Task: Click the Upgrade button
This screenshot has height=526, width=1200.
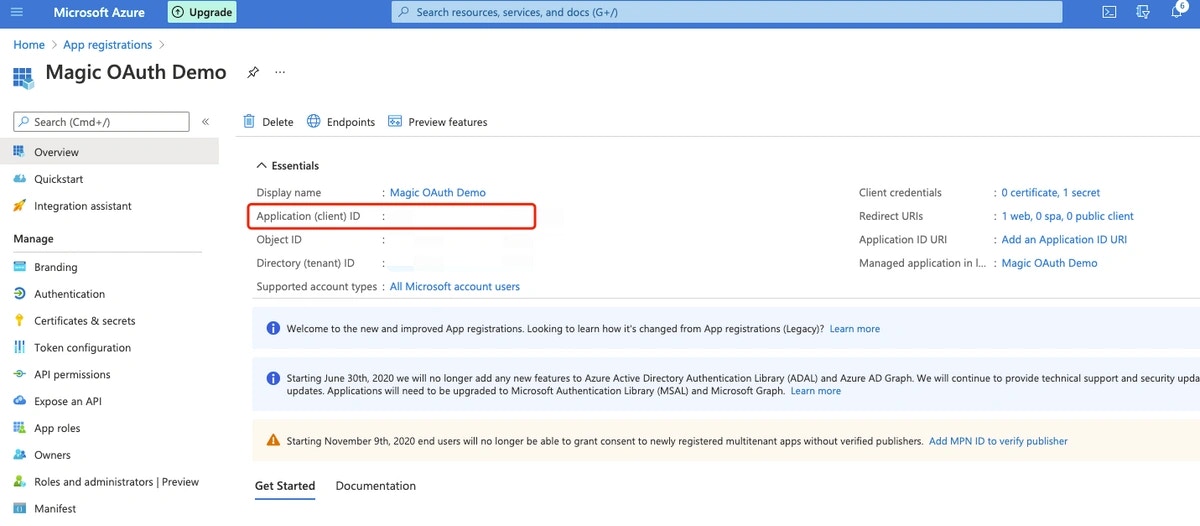Action: 201,13
